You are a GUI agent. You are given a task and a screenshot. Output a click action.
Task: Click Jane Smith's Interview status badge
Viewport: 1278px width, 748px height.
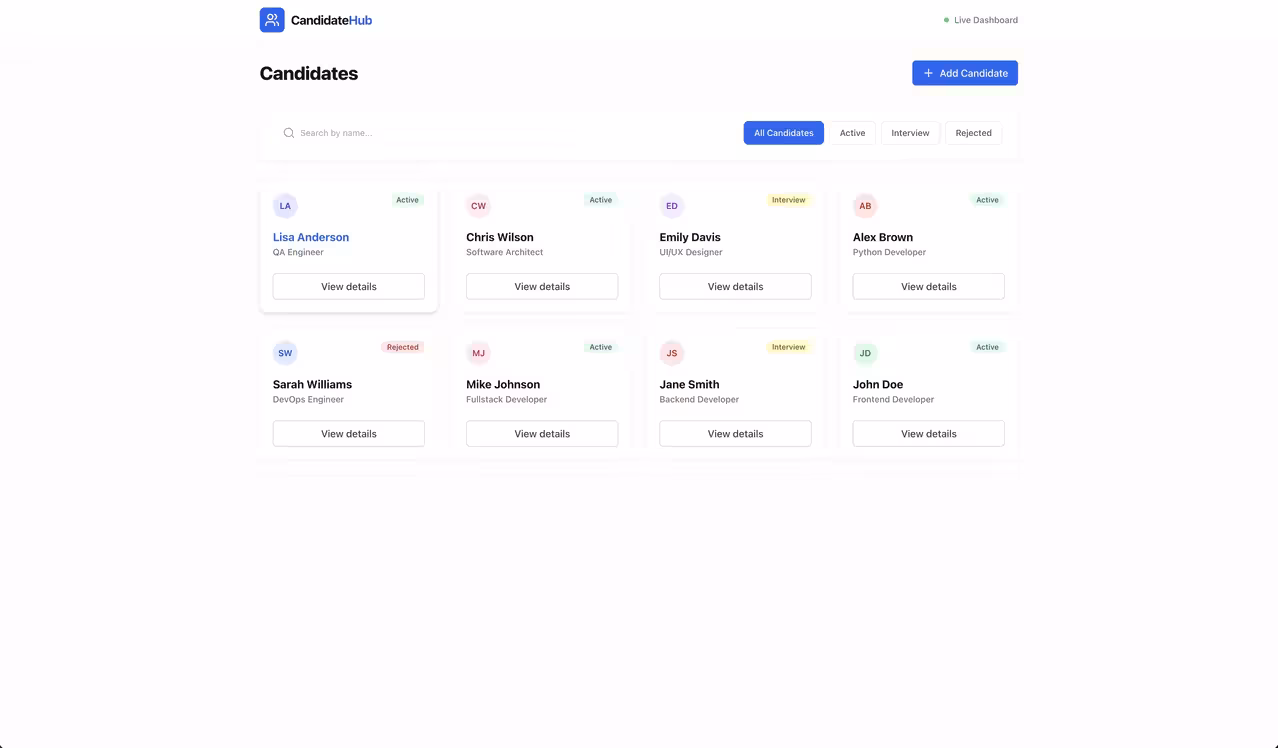click(788, 347)
